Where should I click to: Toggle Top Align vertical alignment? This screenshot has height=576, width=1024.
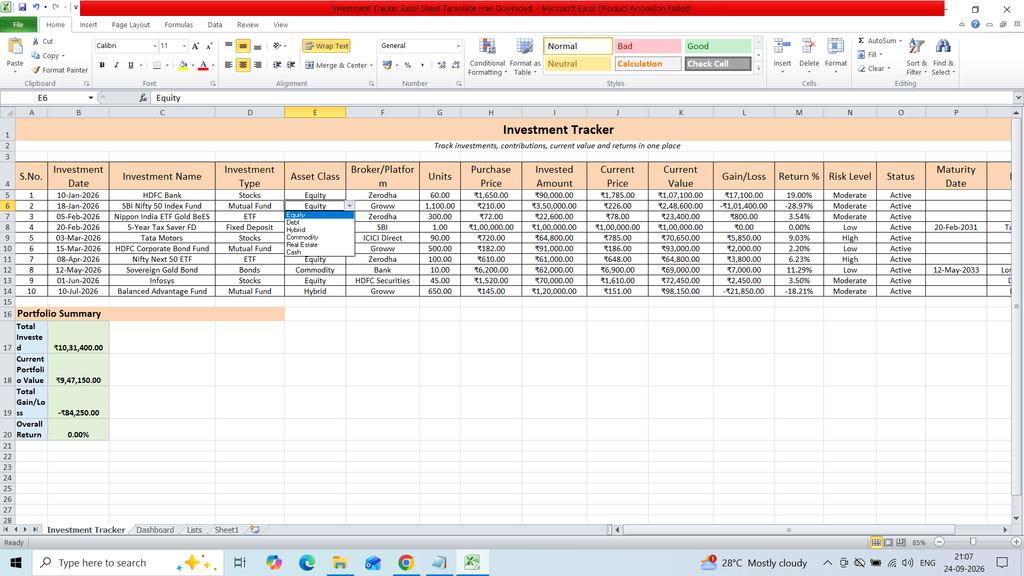(229, 46)
